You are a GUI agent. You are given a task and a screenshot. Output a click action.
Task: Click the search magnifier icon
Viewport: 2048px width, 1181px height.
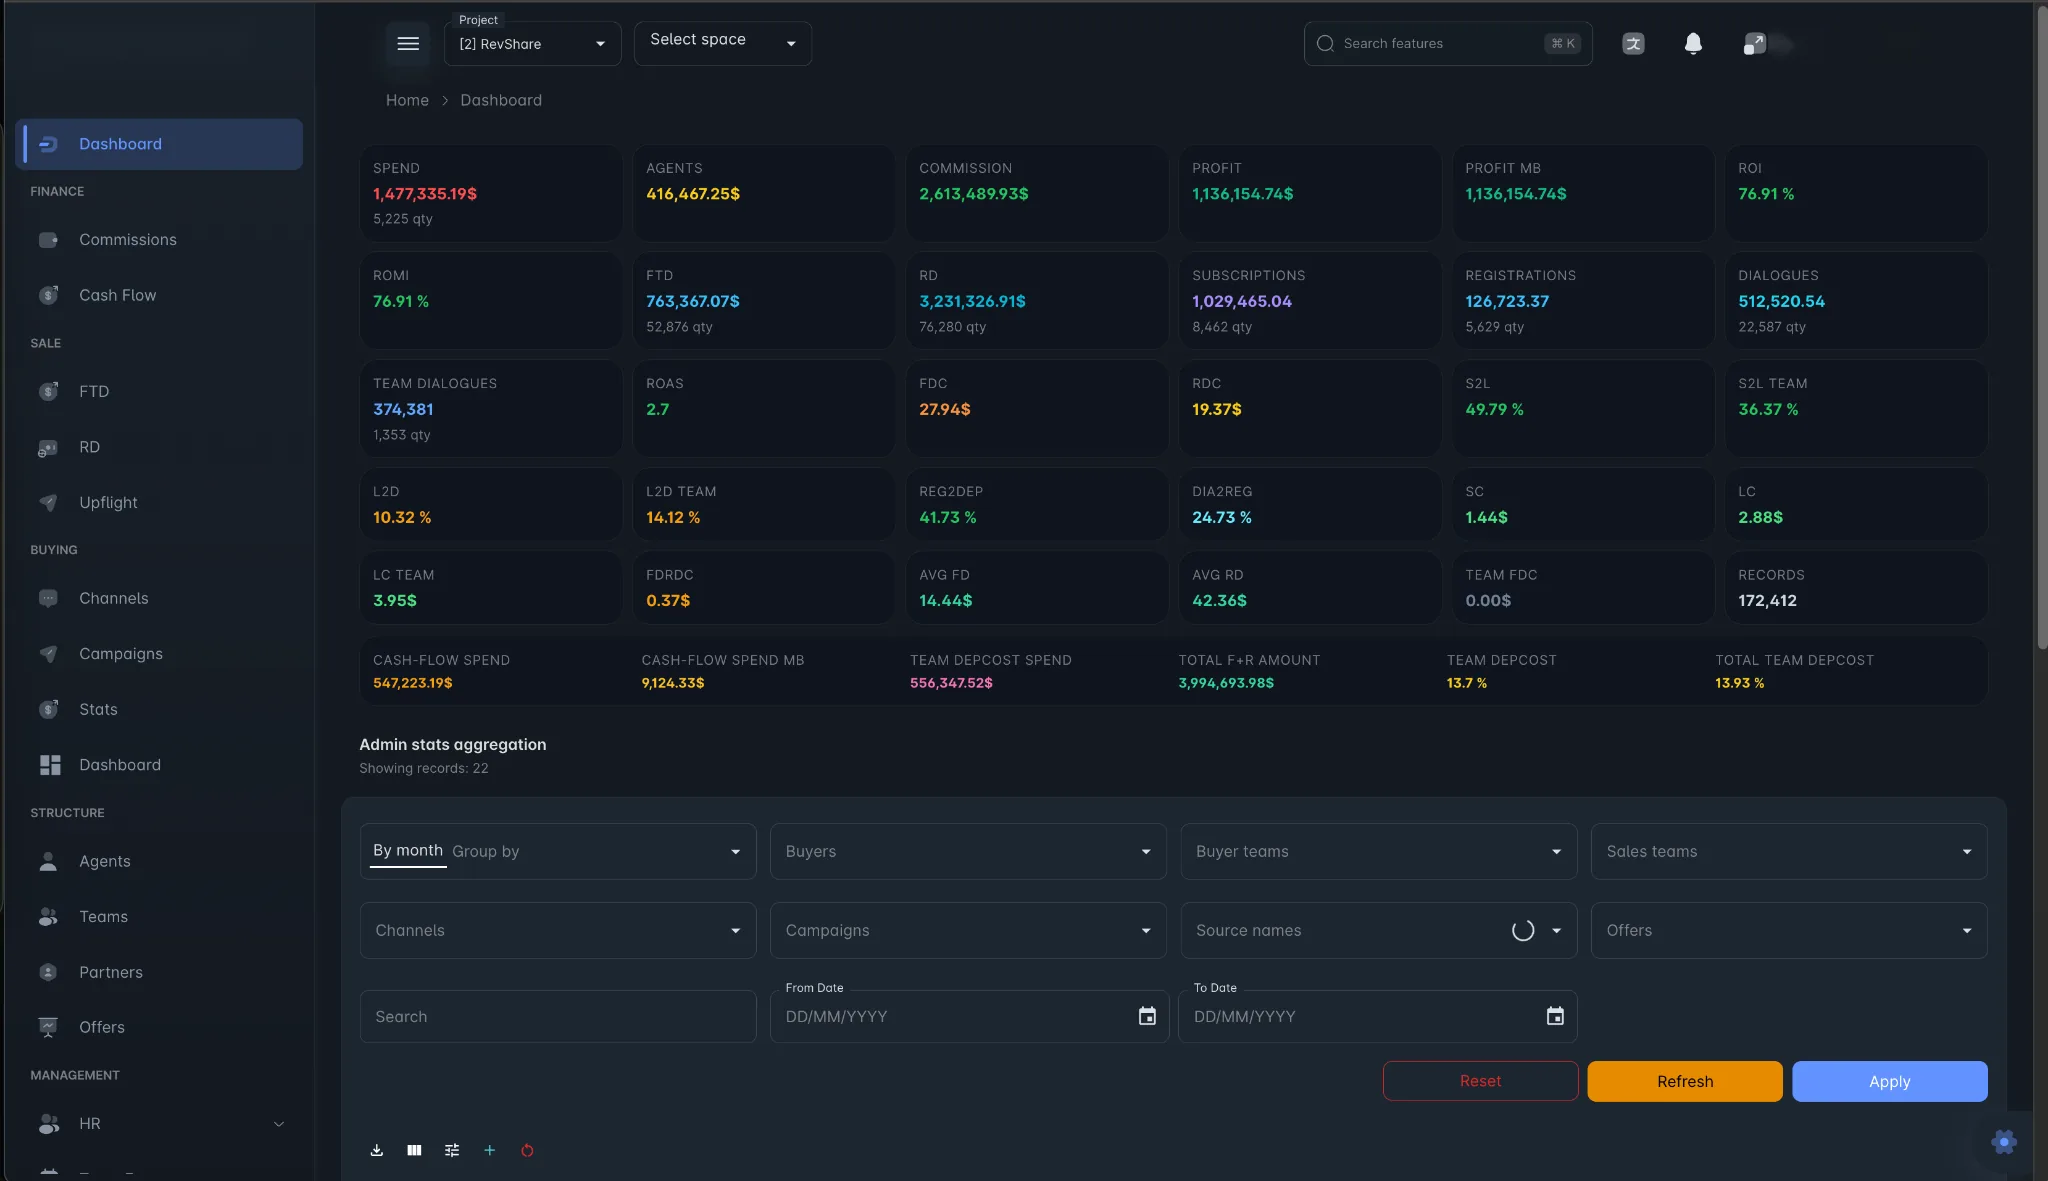click(1325, 43)
